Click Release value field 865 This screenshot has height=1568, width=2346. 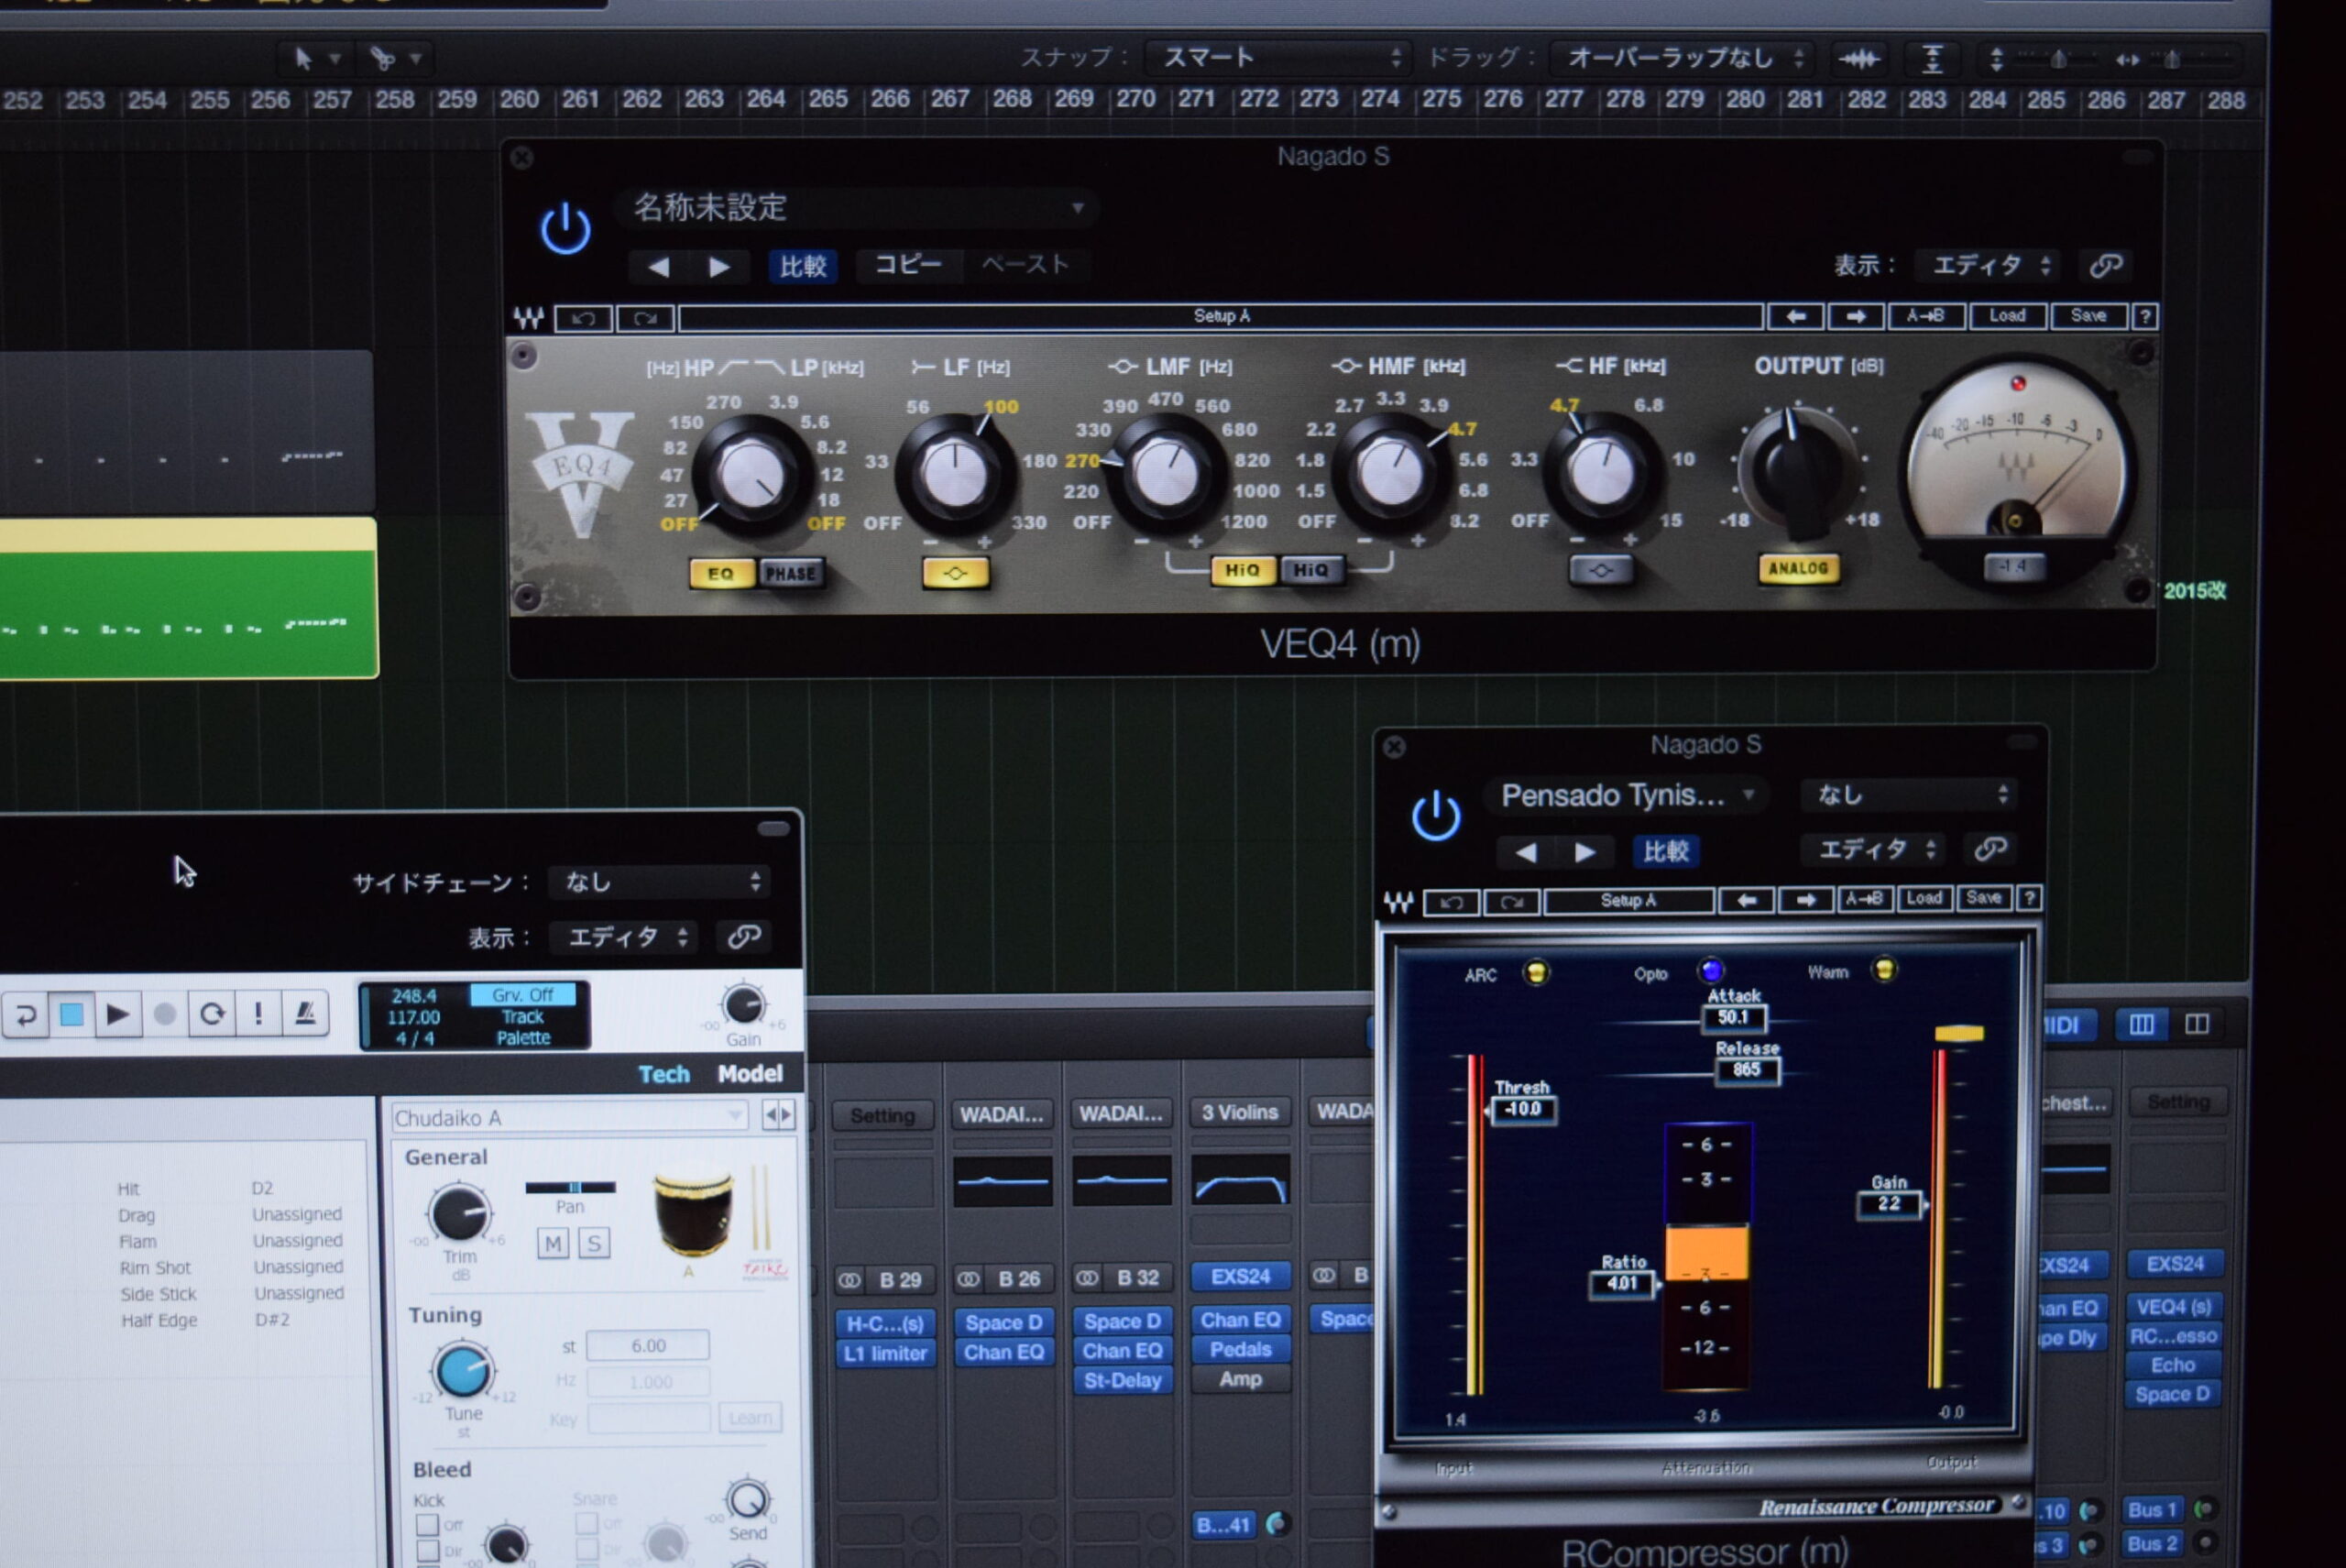coord(1747,1070)
